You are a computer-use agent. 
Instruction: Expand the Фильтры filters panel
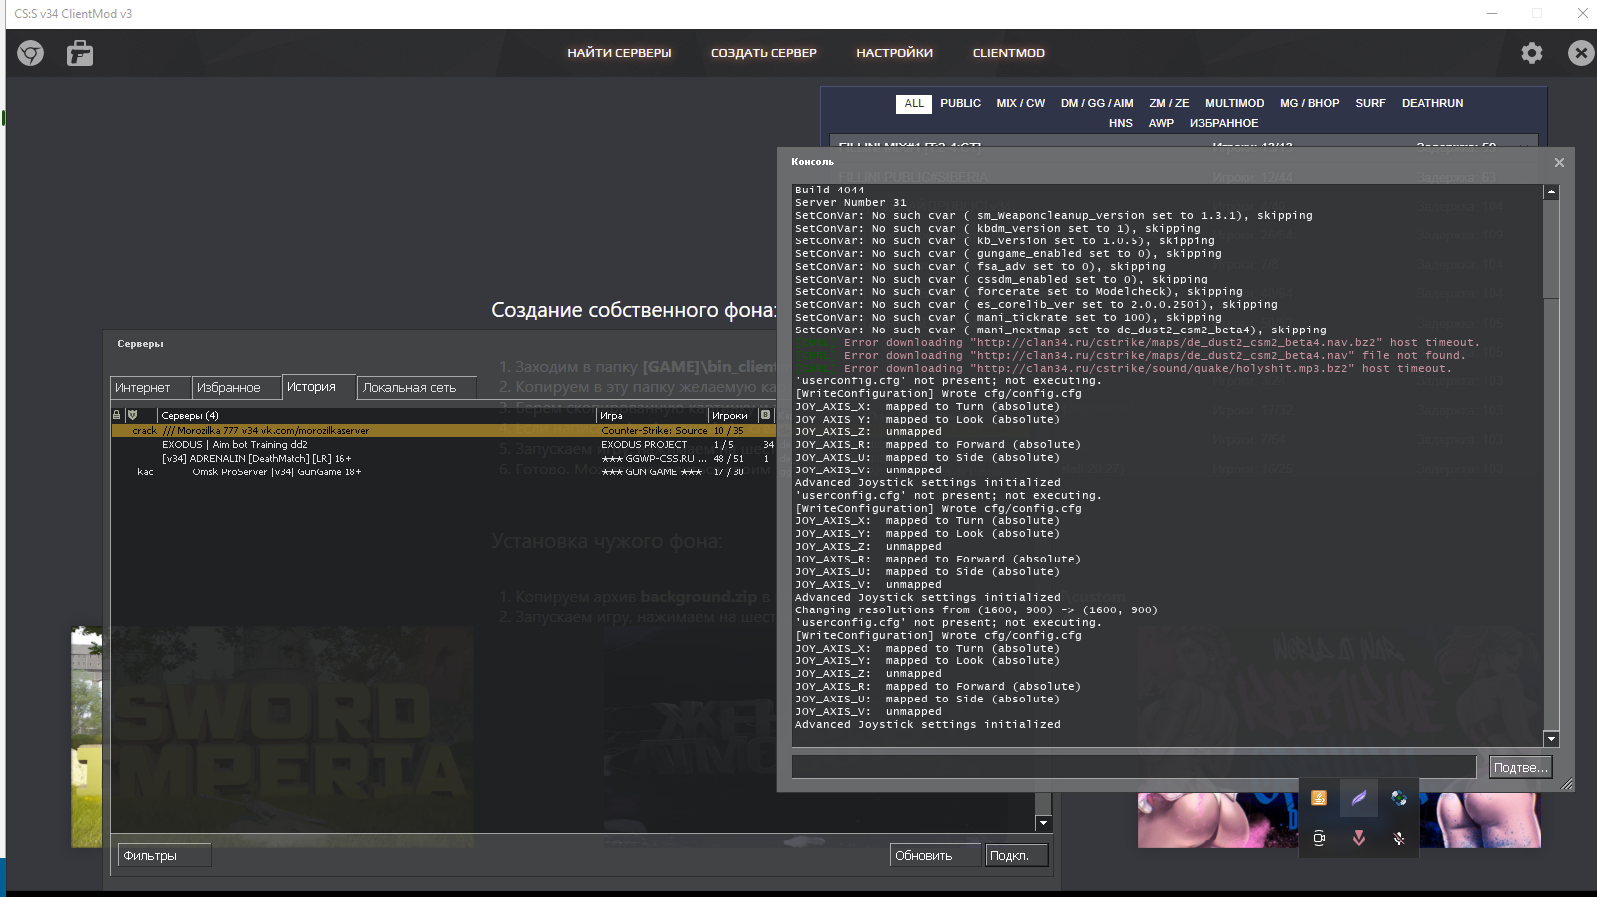pos(164,855)
